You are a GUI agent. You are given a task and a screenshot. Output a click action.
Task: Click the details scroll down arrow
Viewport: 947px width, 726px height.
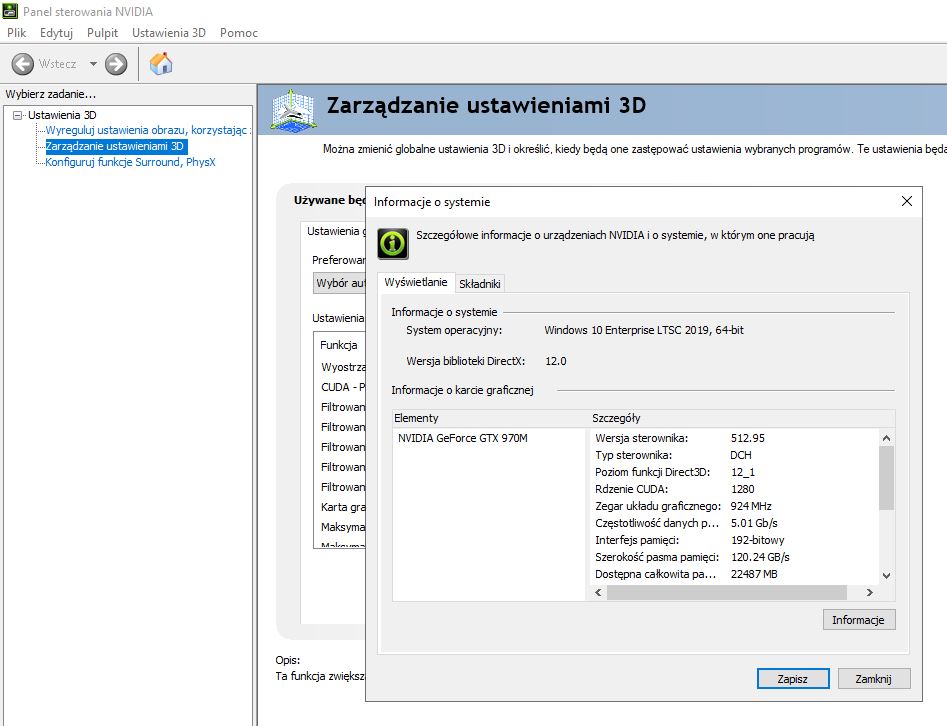[886, 576]
